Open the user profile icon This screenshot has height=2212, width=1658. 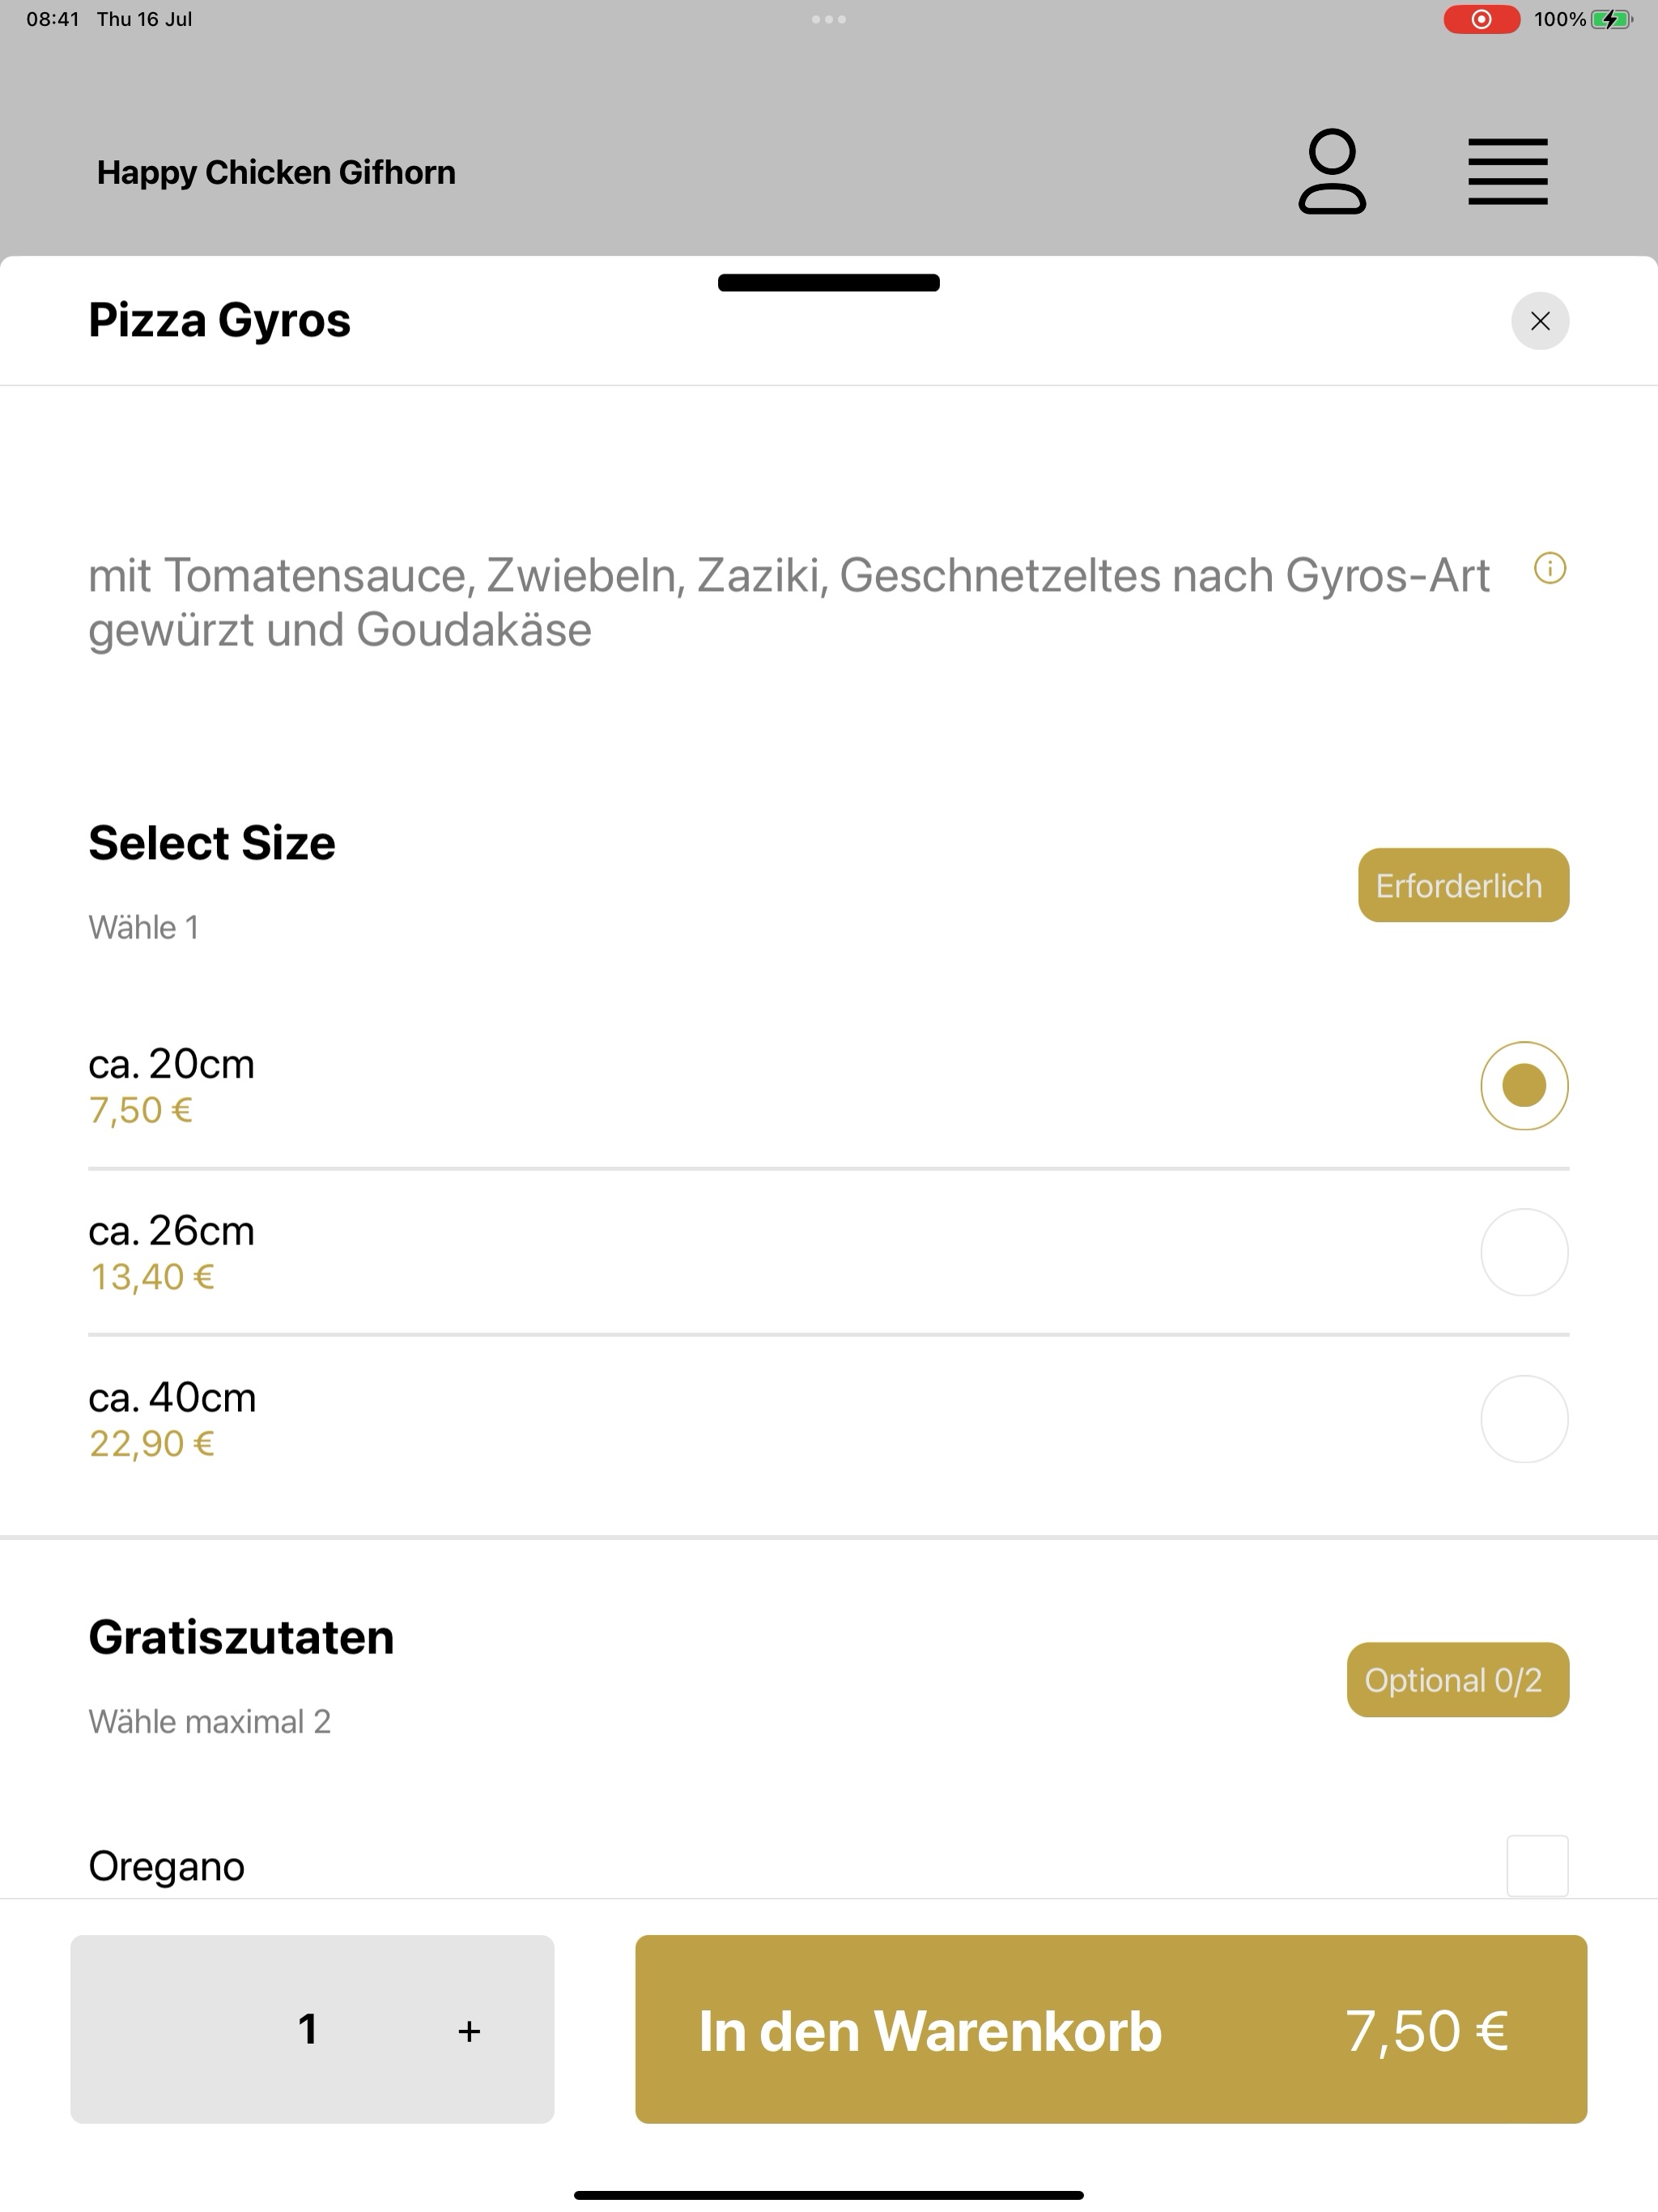tap(1331, 171)
